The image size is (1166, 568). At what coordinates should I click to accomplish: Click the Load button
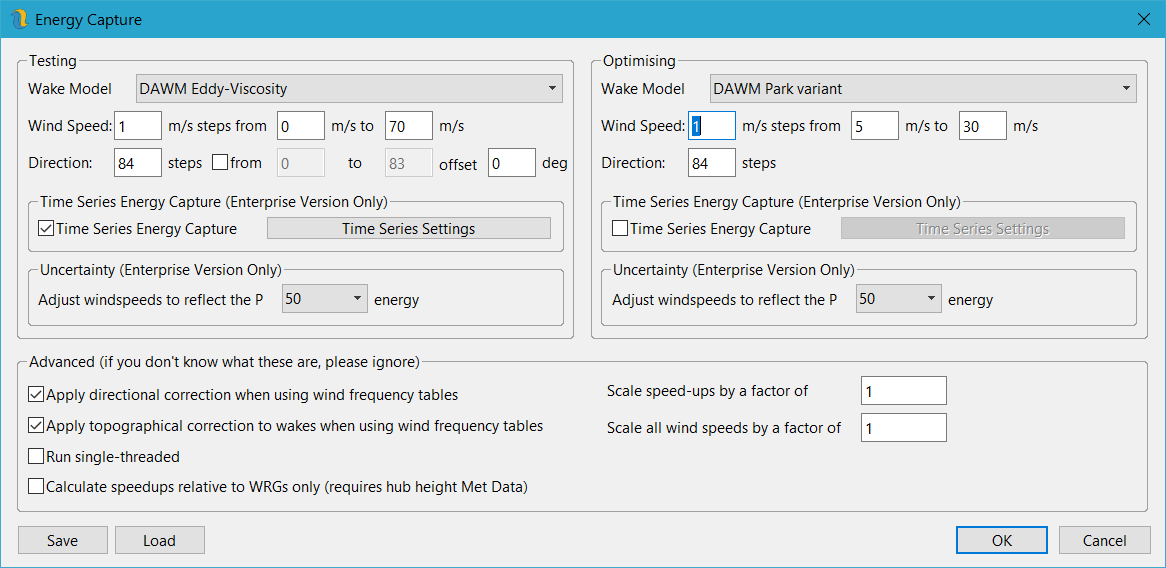pos(159,541)
